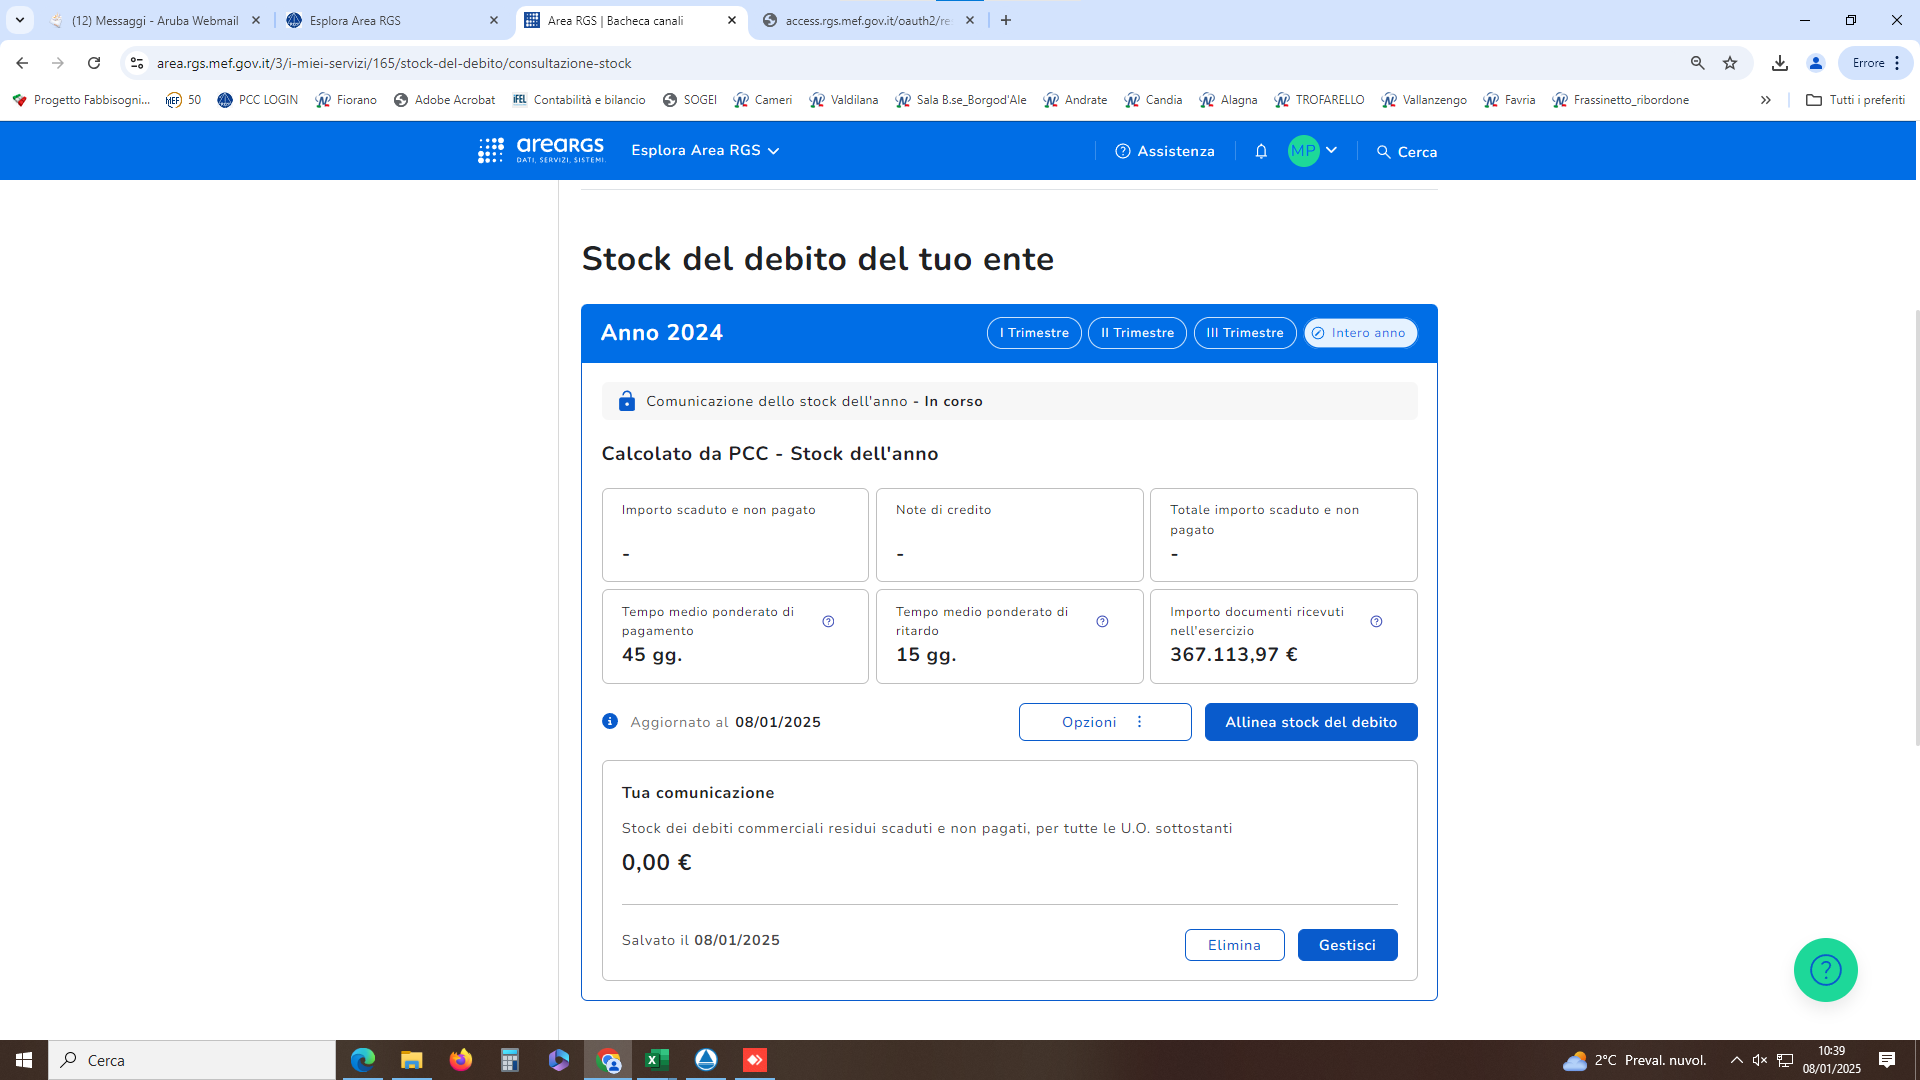Screen dimensions: 1920x1080
Task: Open the MP user profile dropdown
Action: pyautogui.click(x=1313, y=151)
